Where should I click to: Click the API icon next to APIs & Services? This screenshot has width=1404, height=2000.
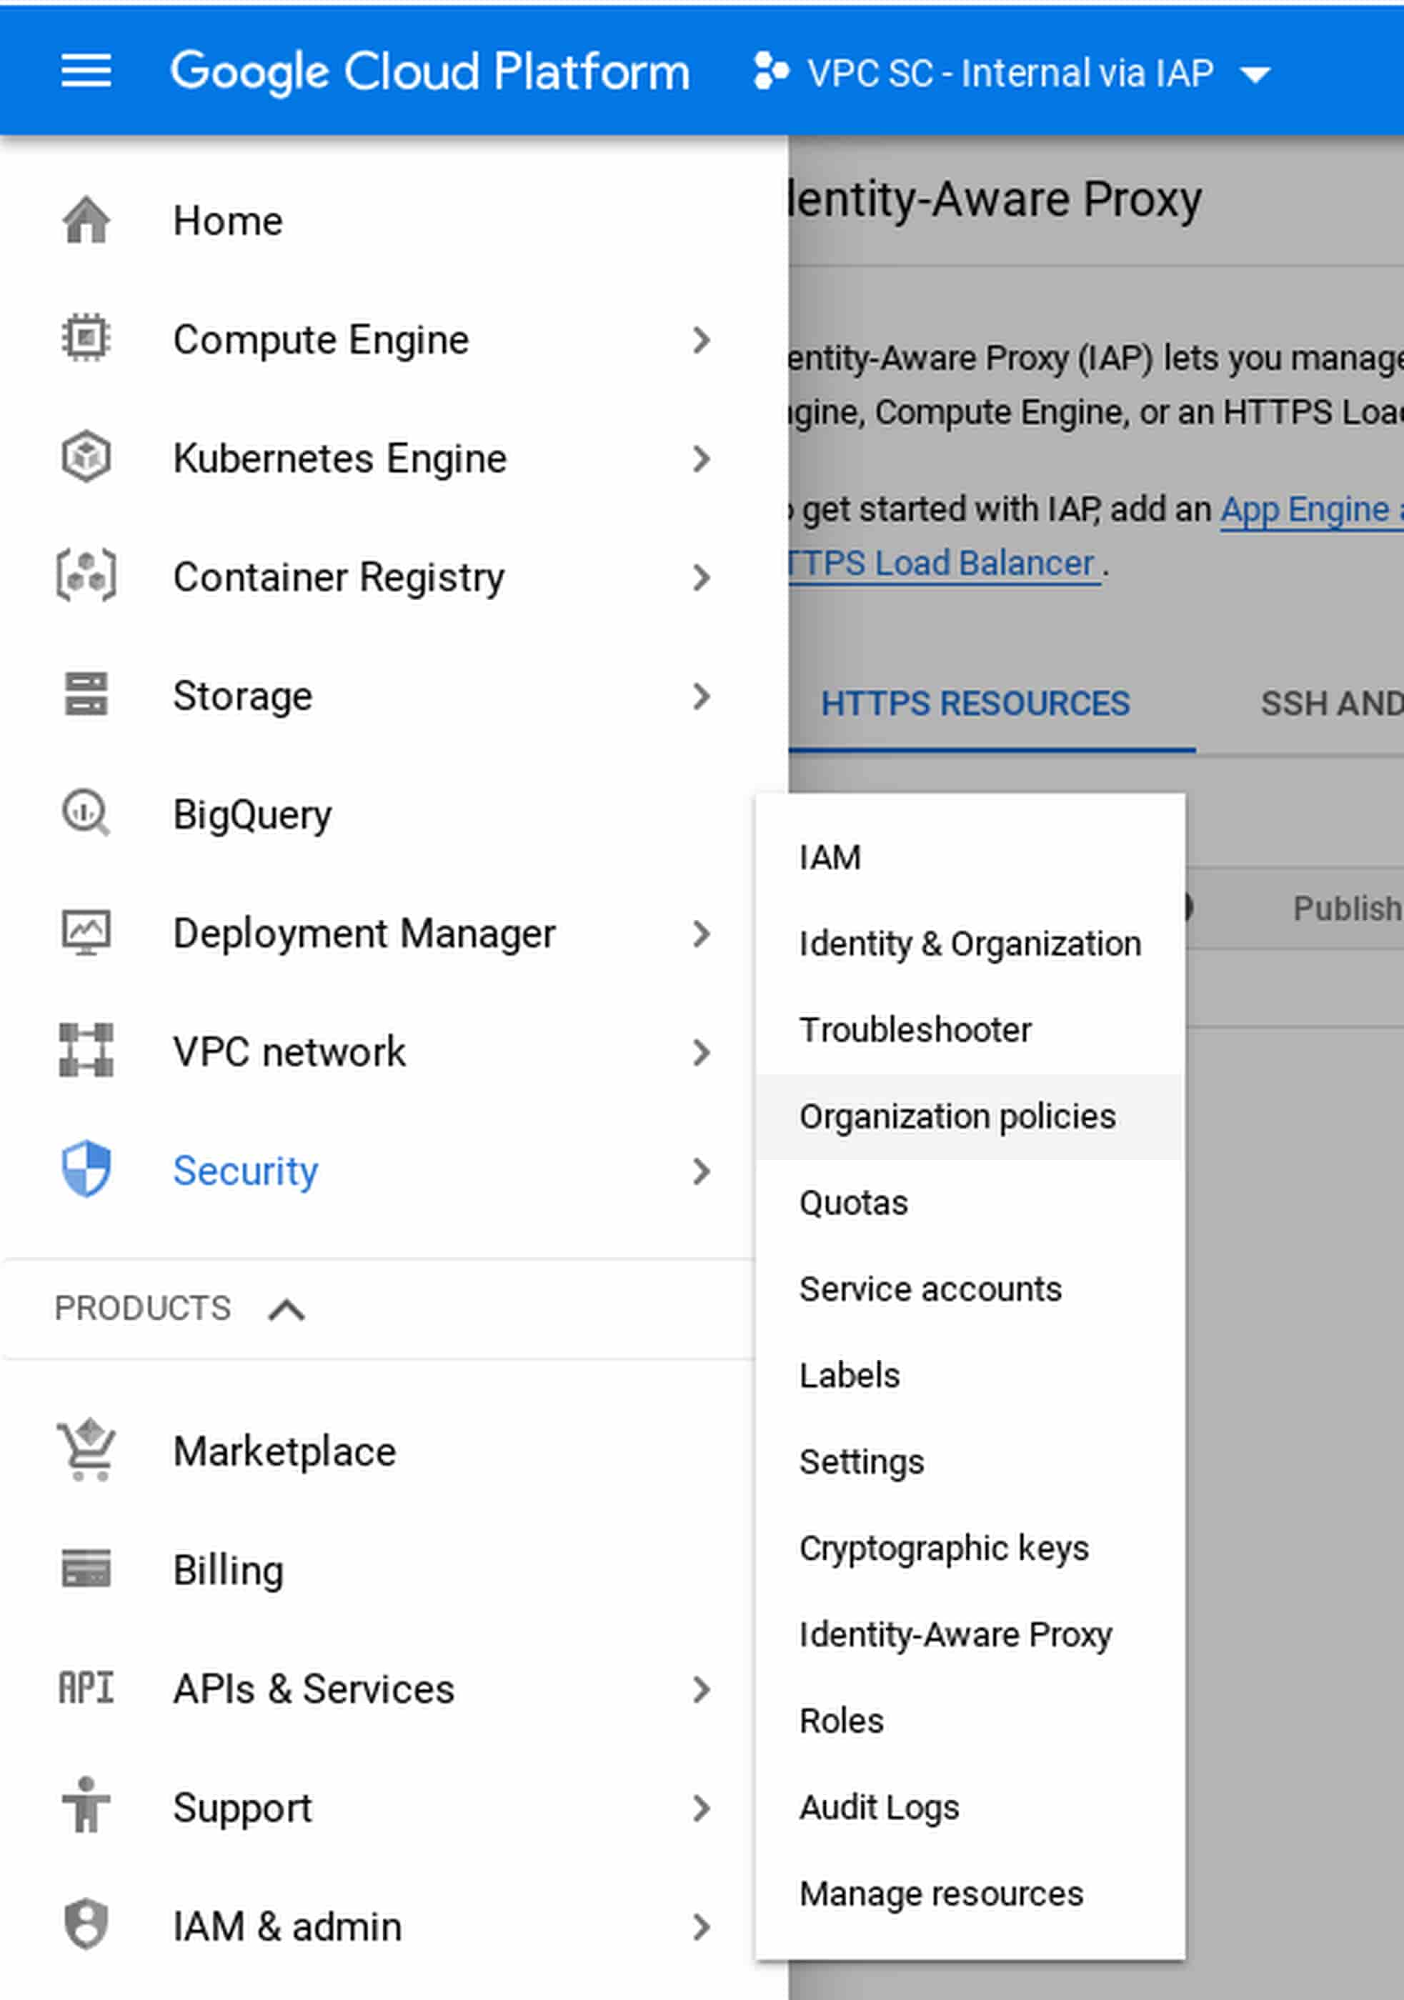click(86, 1688)
